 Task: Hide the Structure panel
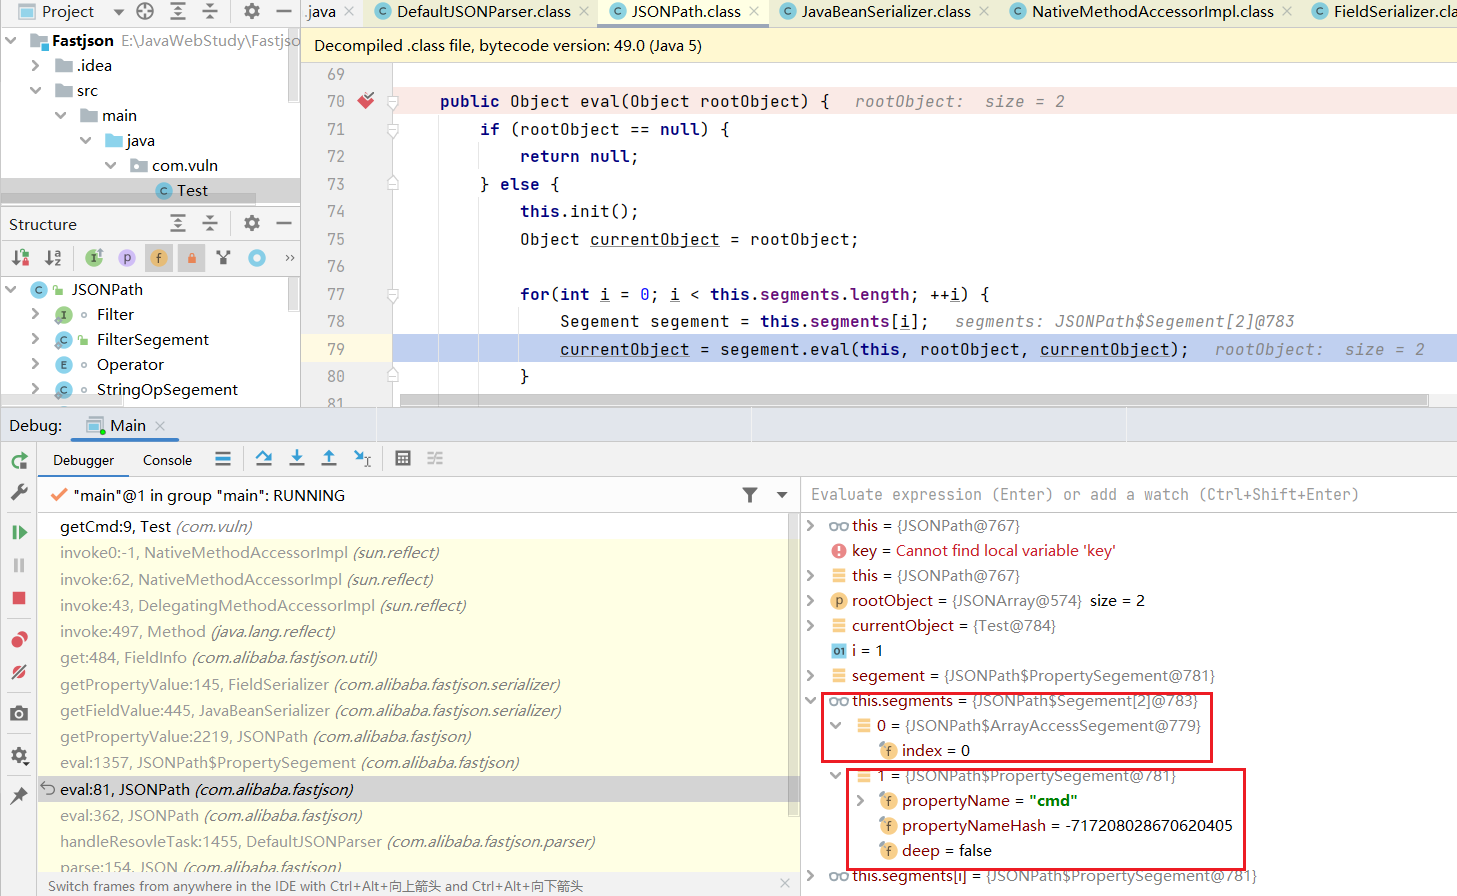(x=284, y=223)
